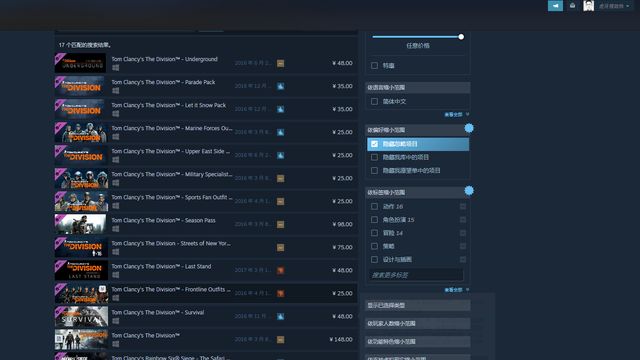640x360 pixels.
Task: Click the ¥ 148.00 price of The Division
Action: 341,340
